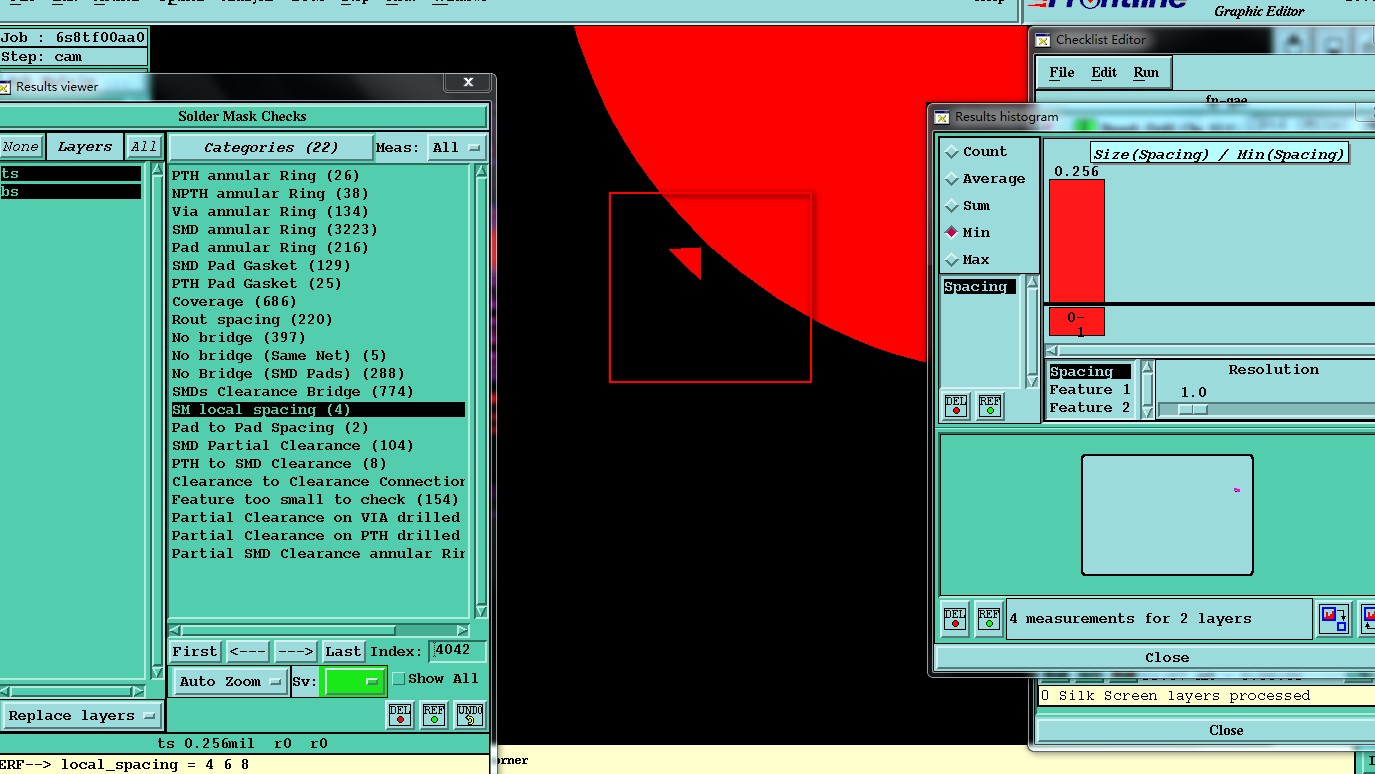
Task: Click categories horizontal scroll-right arrow
Action: click(x=462, y=631)
